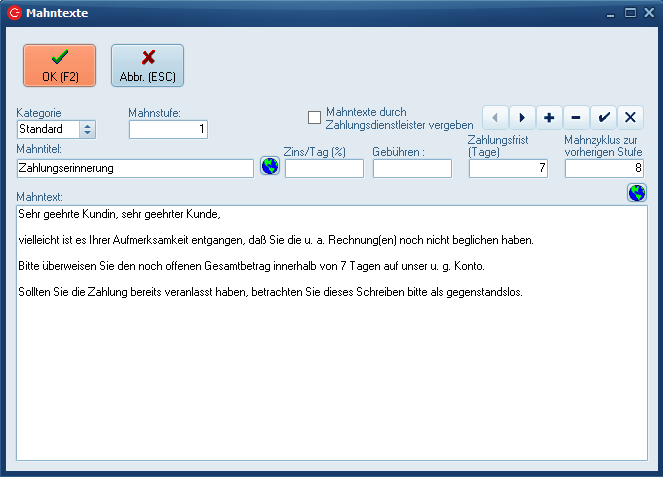Select the Gebühren input field
The height and width of the screenshot is (477, 663).
coord(412,168)
